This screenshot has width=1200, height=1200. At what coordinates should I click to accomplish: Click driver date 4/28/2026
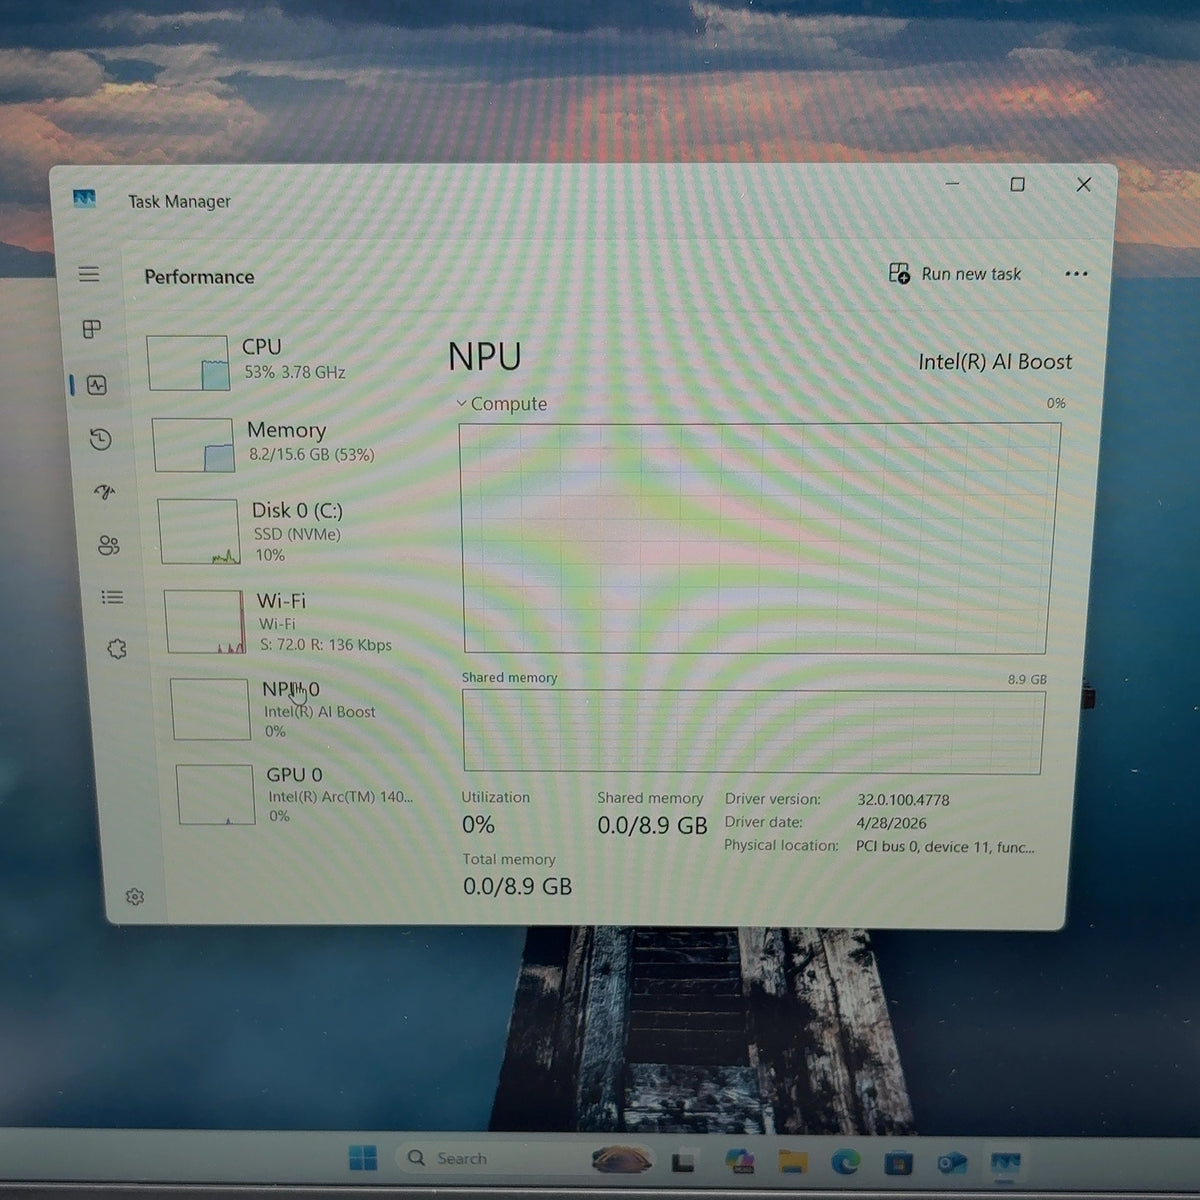tap(891, 823)
